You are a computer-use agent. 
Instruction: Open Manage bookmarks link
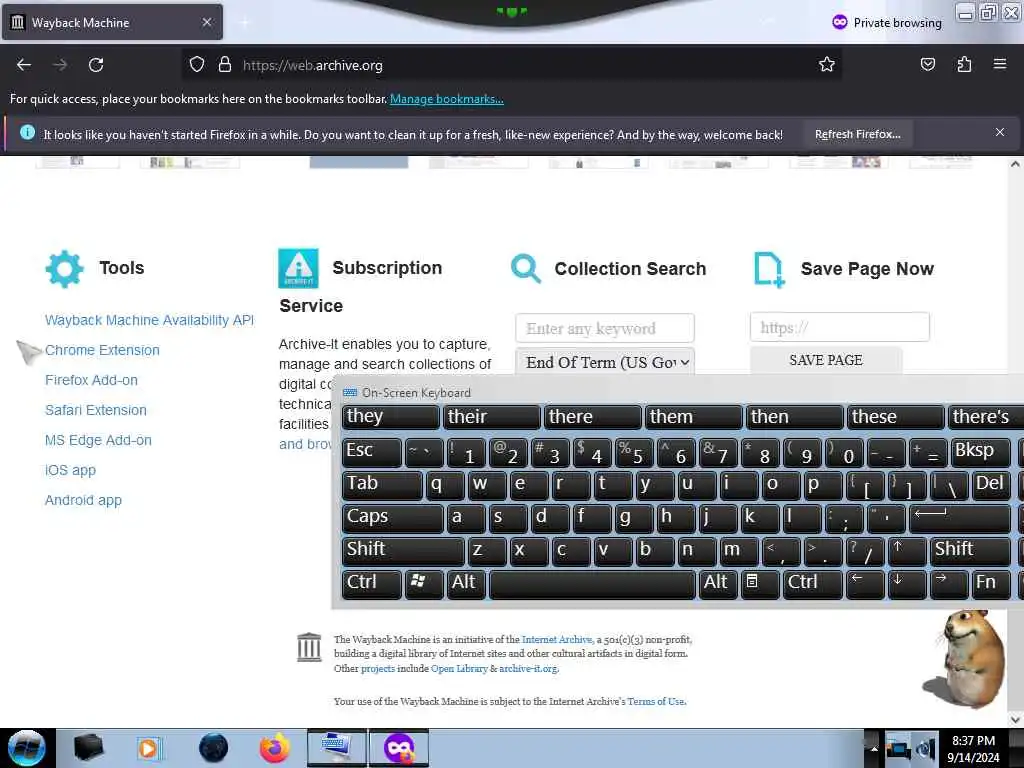point(447,99)
